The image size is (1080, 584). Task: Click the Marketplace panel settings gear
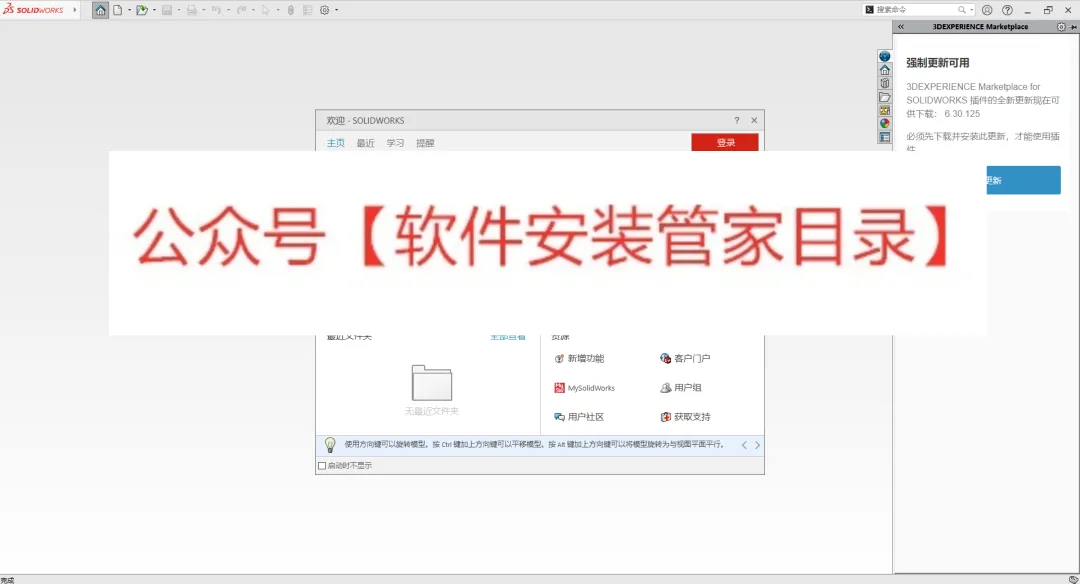click(1061, 27)
